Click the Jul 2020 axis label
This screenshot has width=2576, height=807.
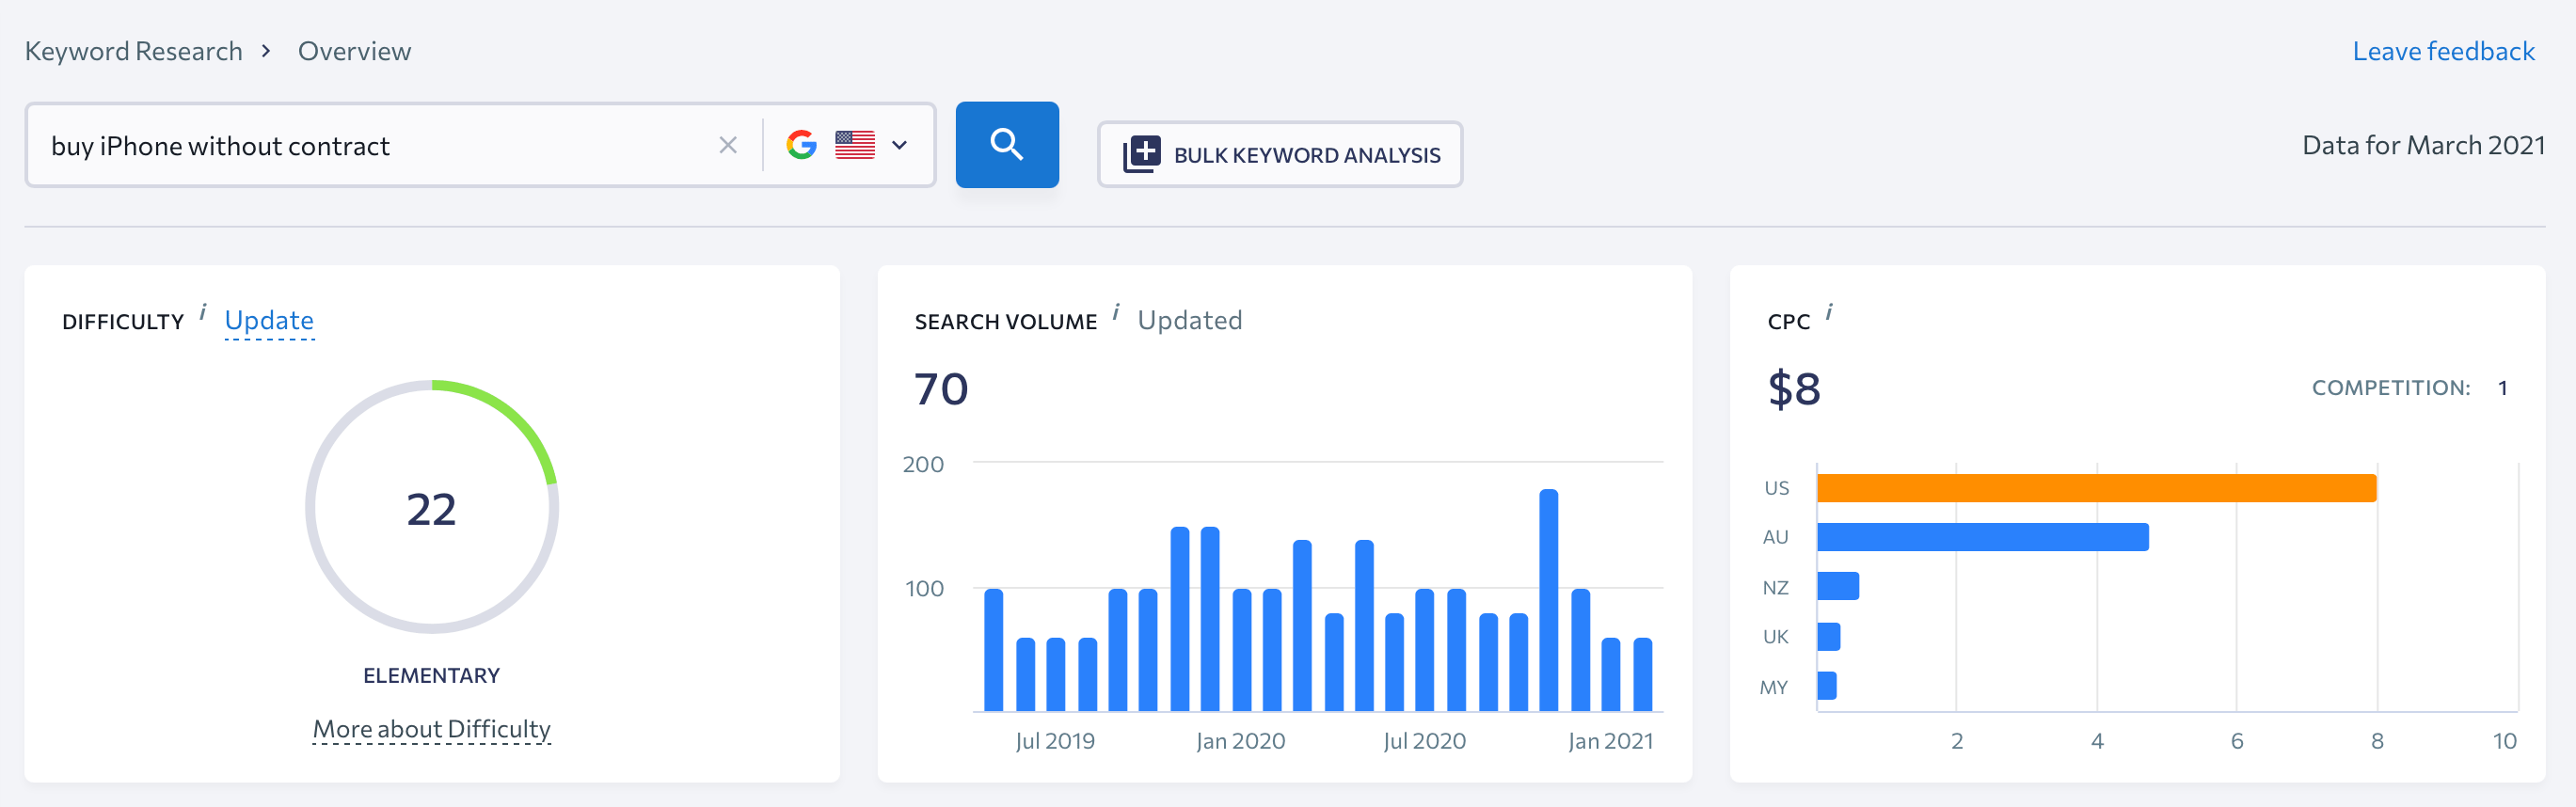pos(1424,741)
